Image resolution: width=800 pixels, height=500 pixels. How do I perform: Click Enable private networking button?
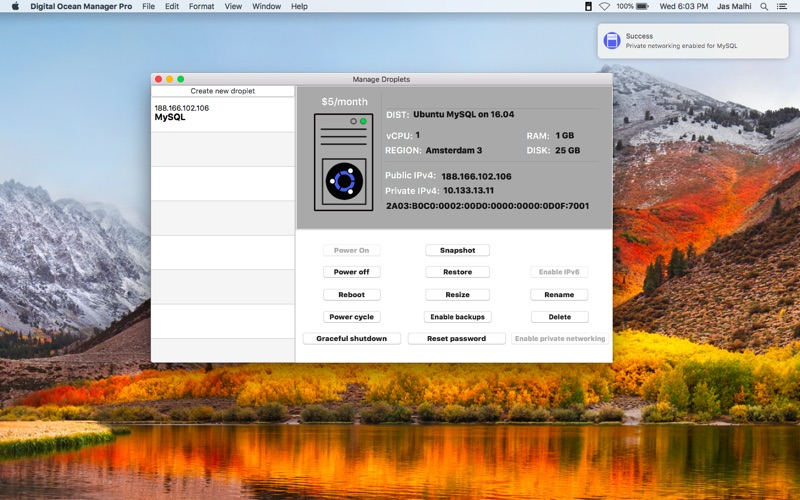click(x=560, y=339)
